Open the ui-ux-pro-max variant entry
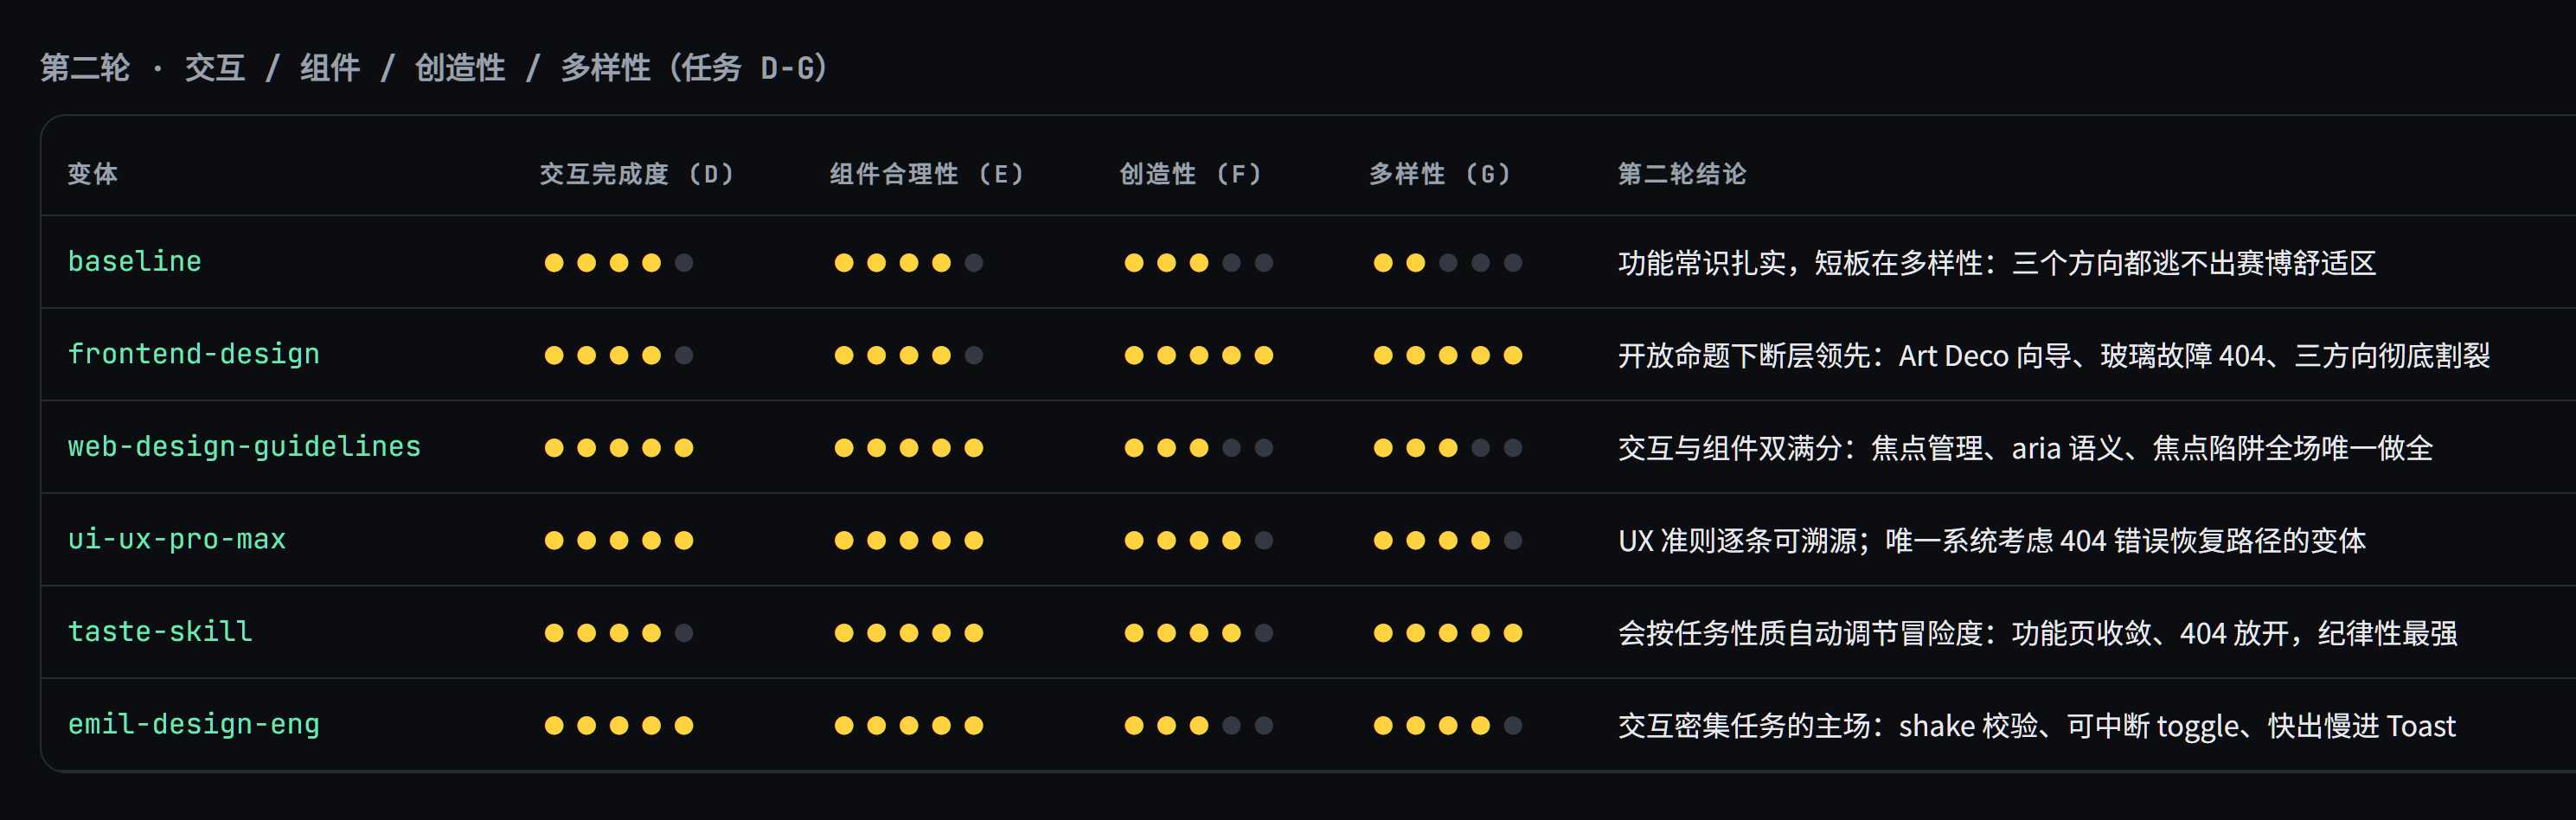2576x820 pixels. coord(176,539)
